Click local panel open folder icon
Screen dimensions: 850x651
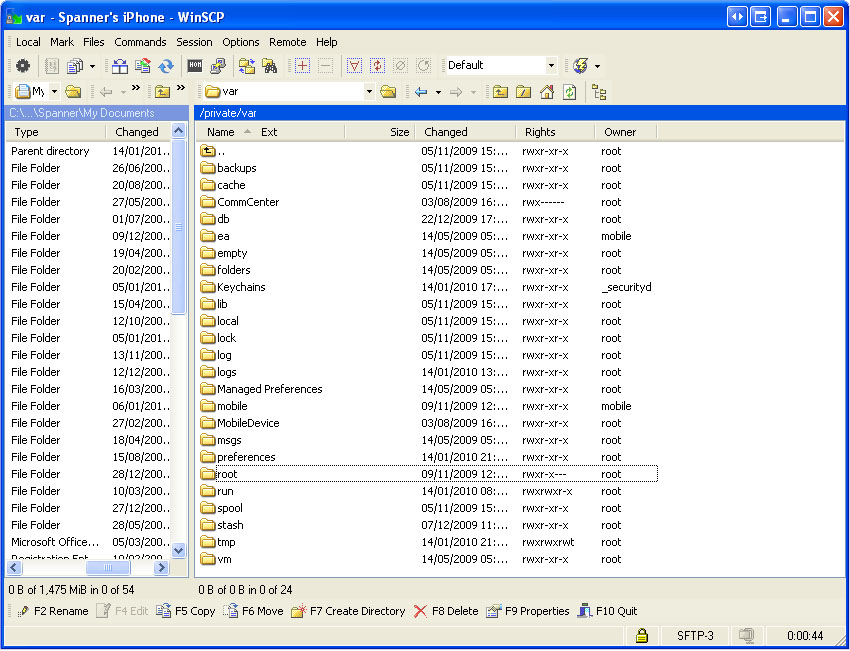tap(73, 92)
